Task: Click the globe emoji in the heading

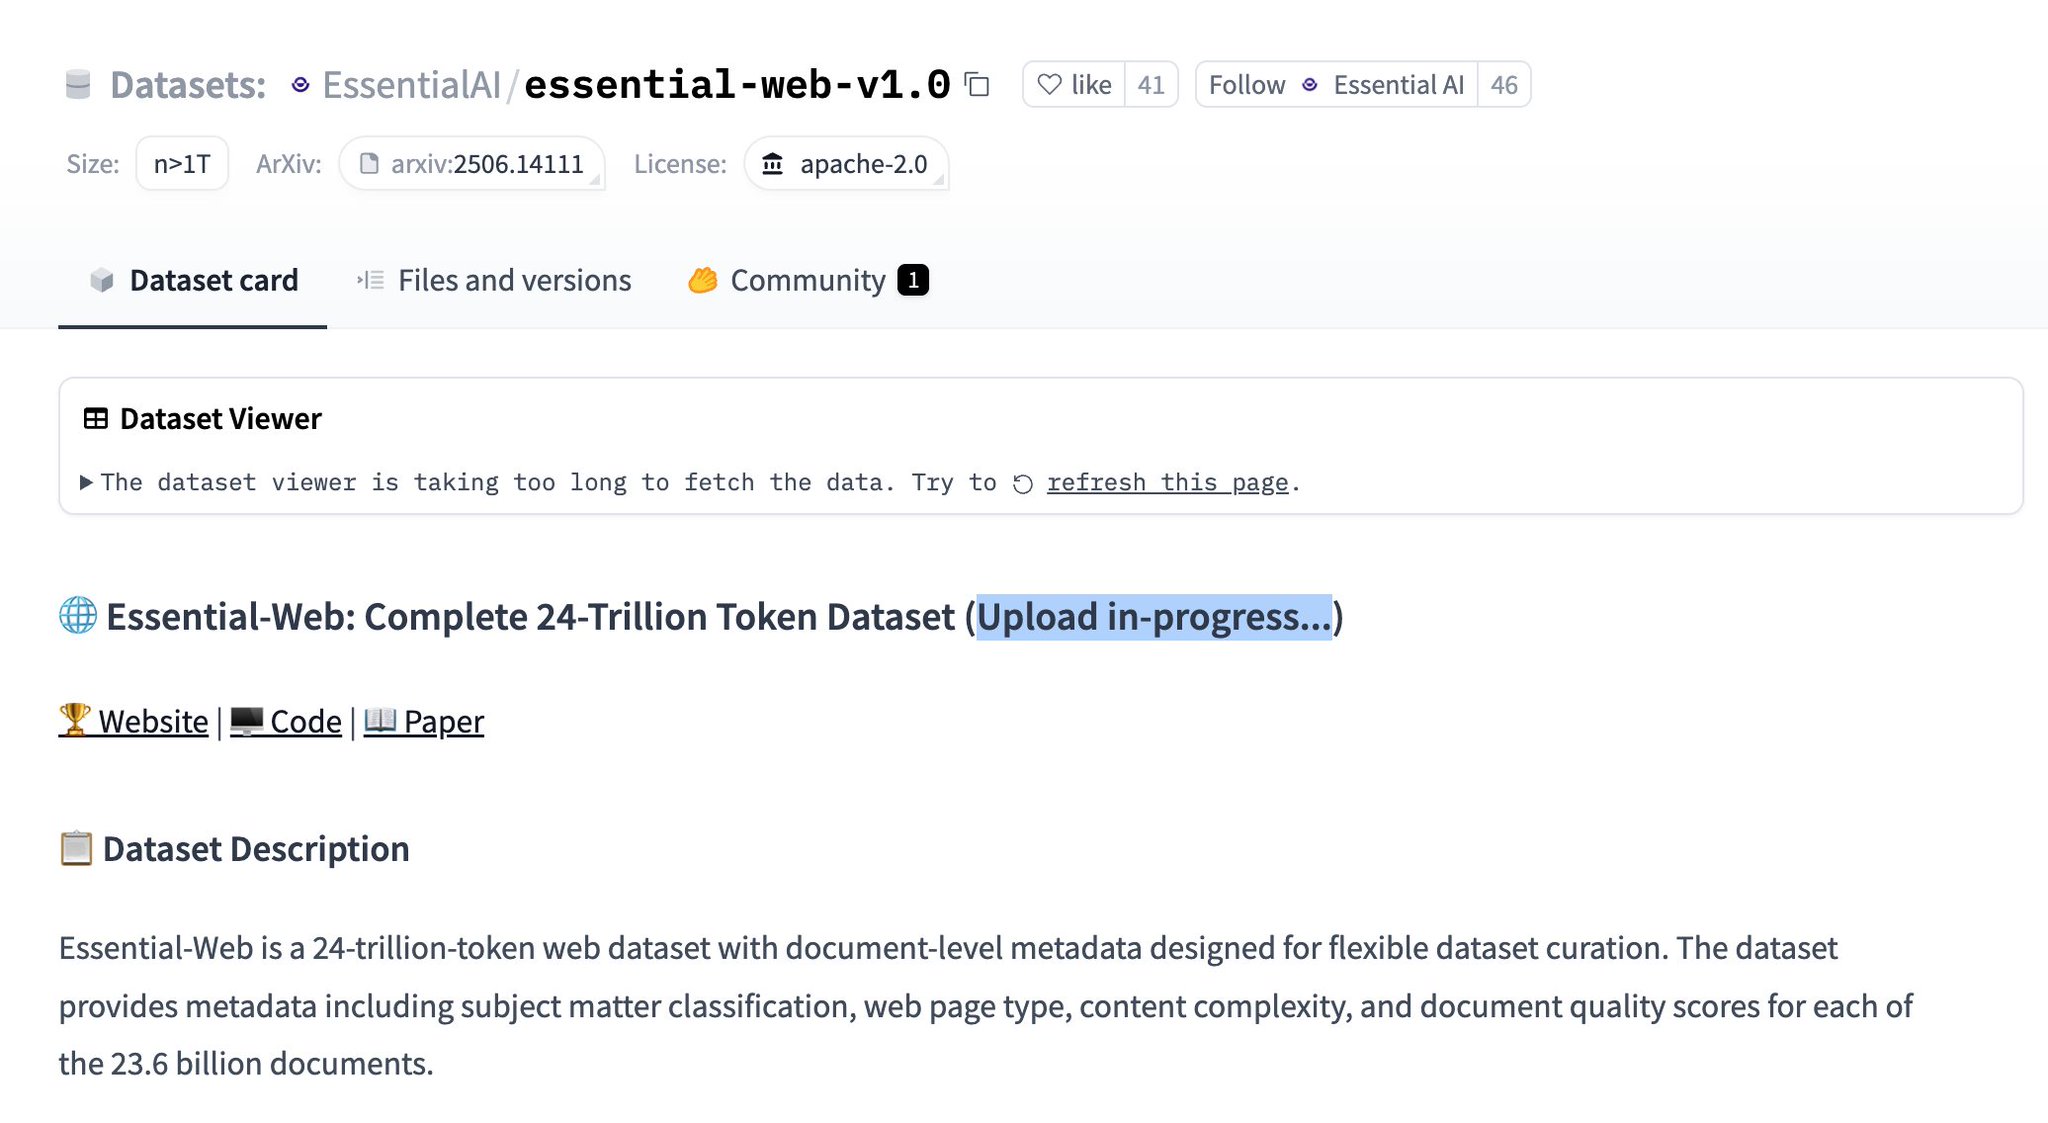Action: click(78, 616)
